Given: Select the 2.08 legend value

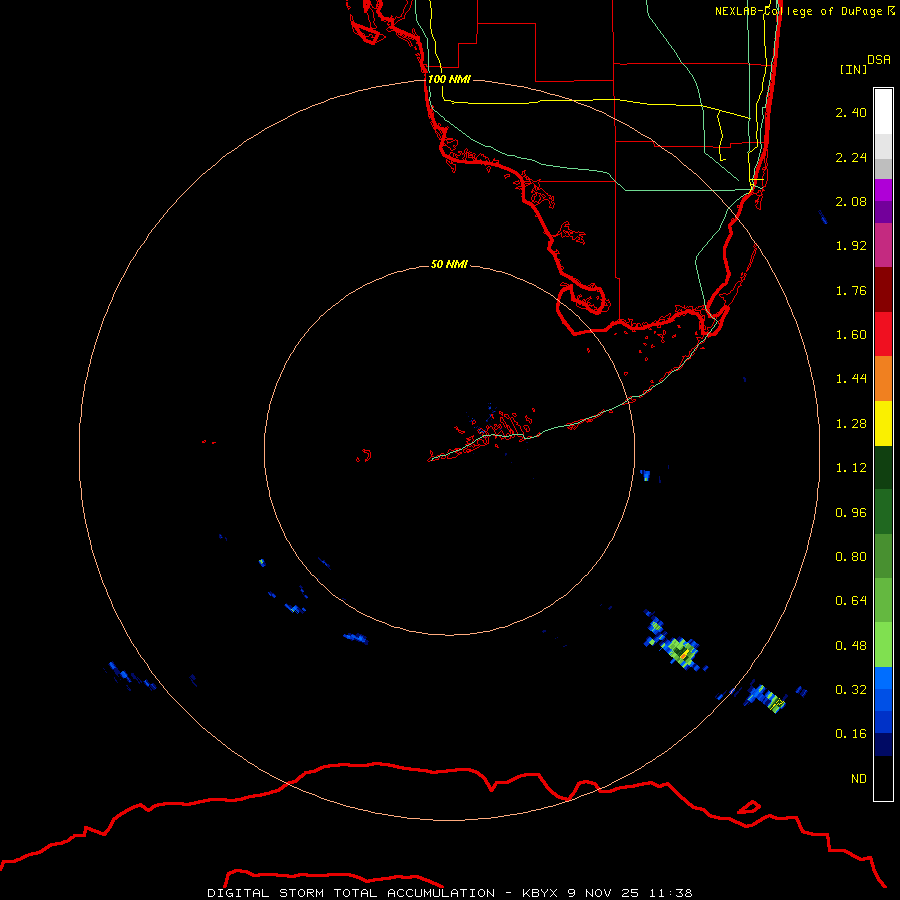Looking at the screenshot, I should click(x=851, y=201).
